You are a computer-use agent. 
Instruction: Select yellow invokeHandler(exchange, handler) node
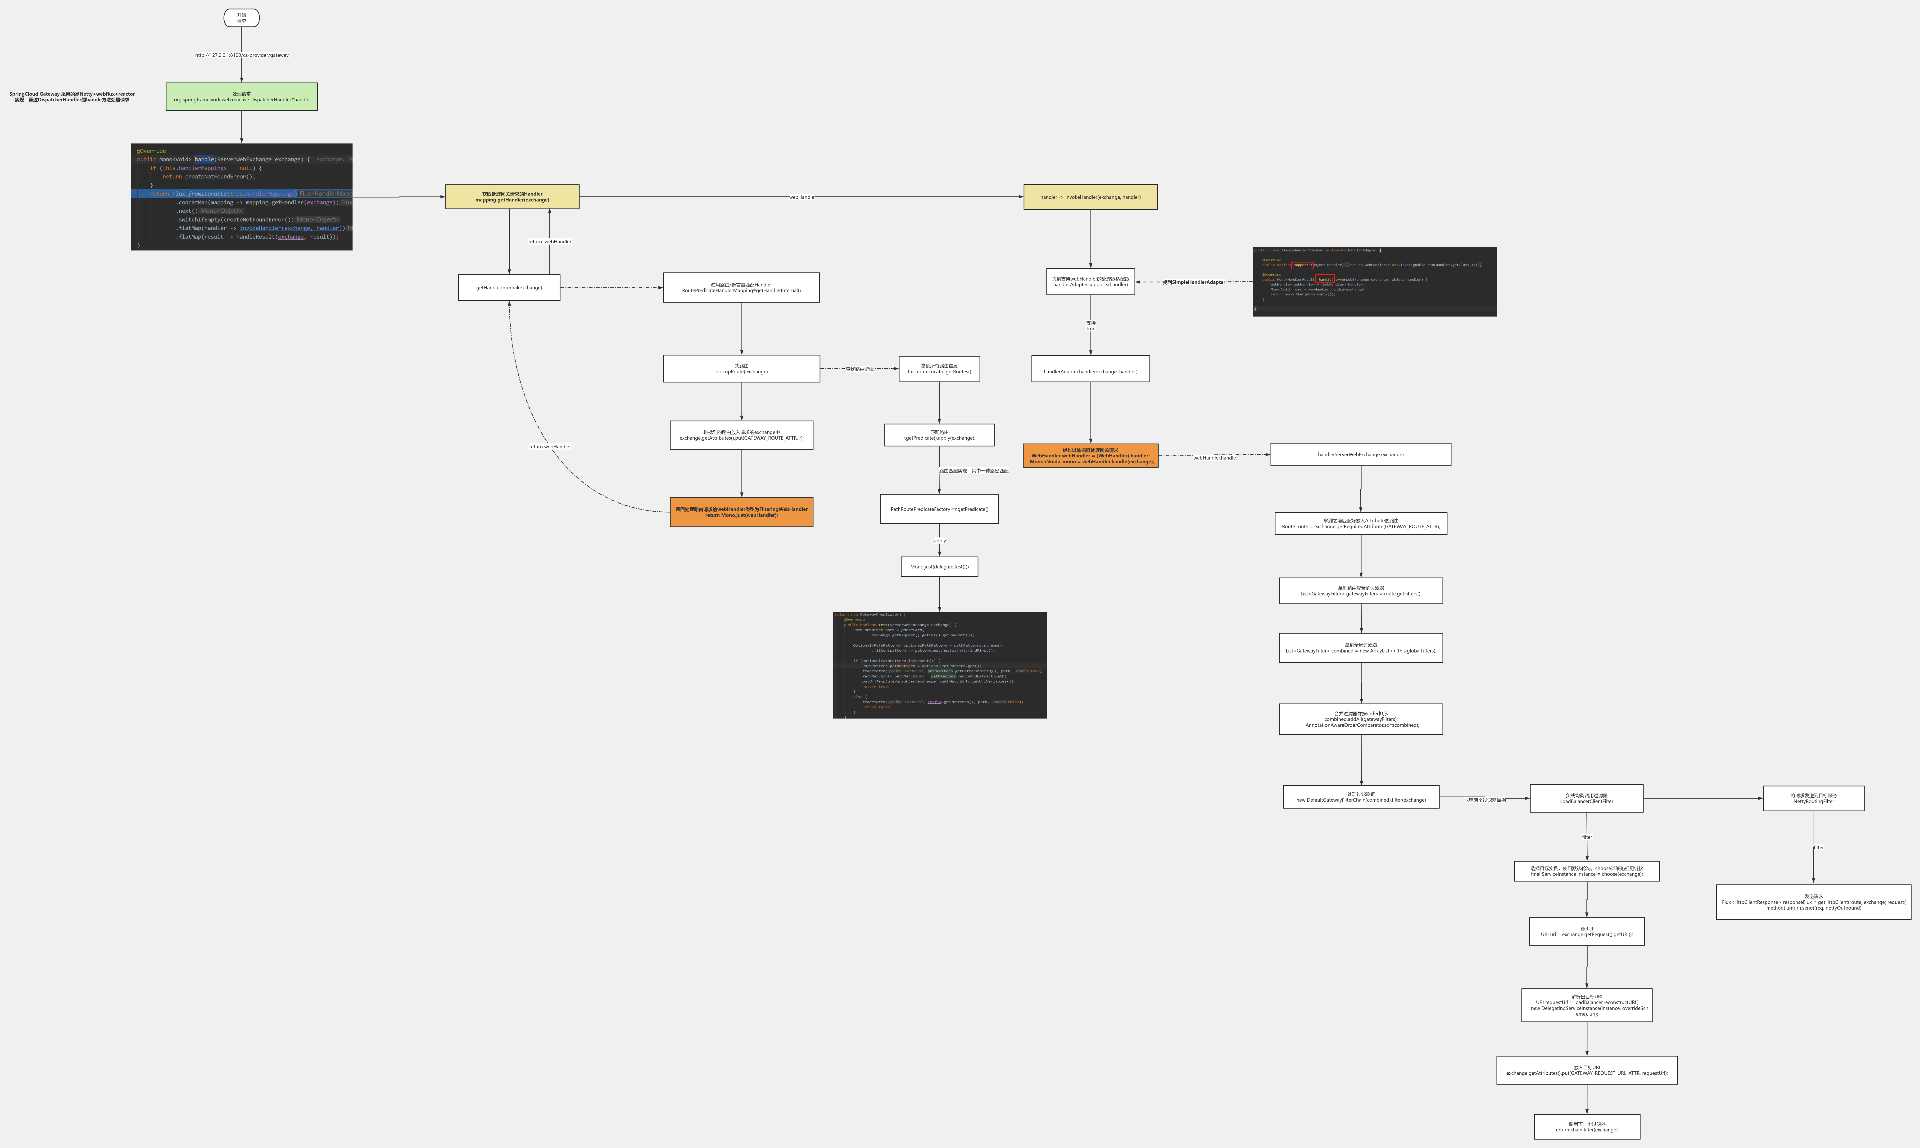[x=1090, y=197]
